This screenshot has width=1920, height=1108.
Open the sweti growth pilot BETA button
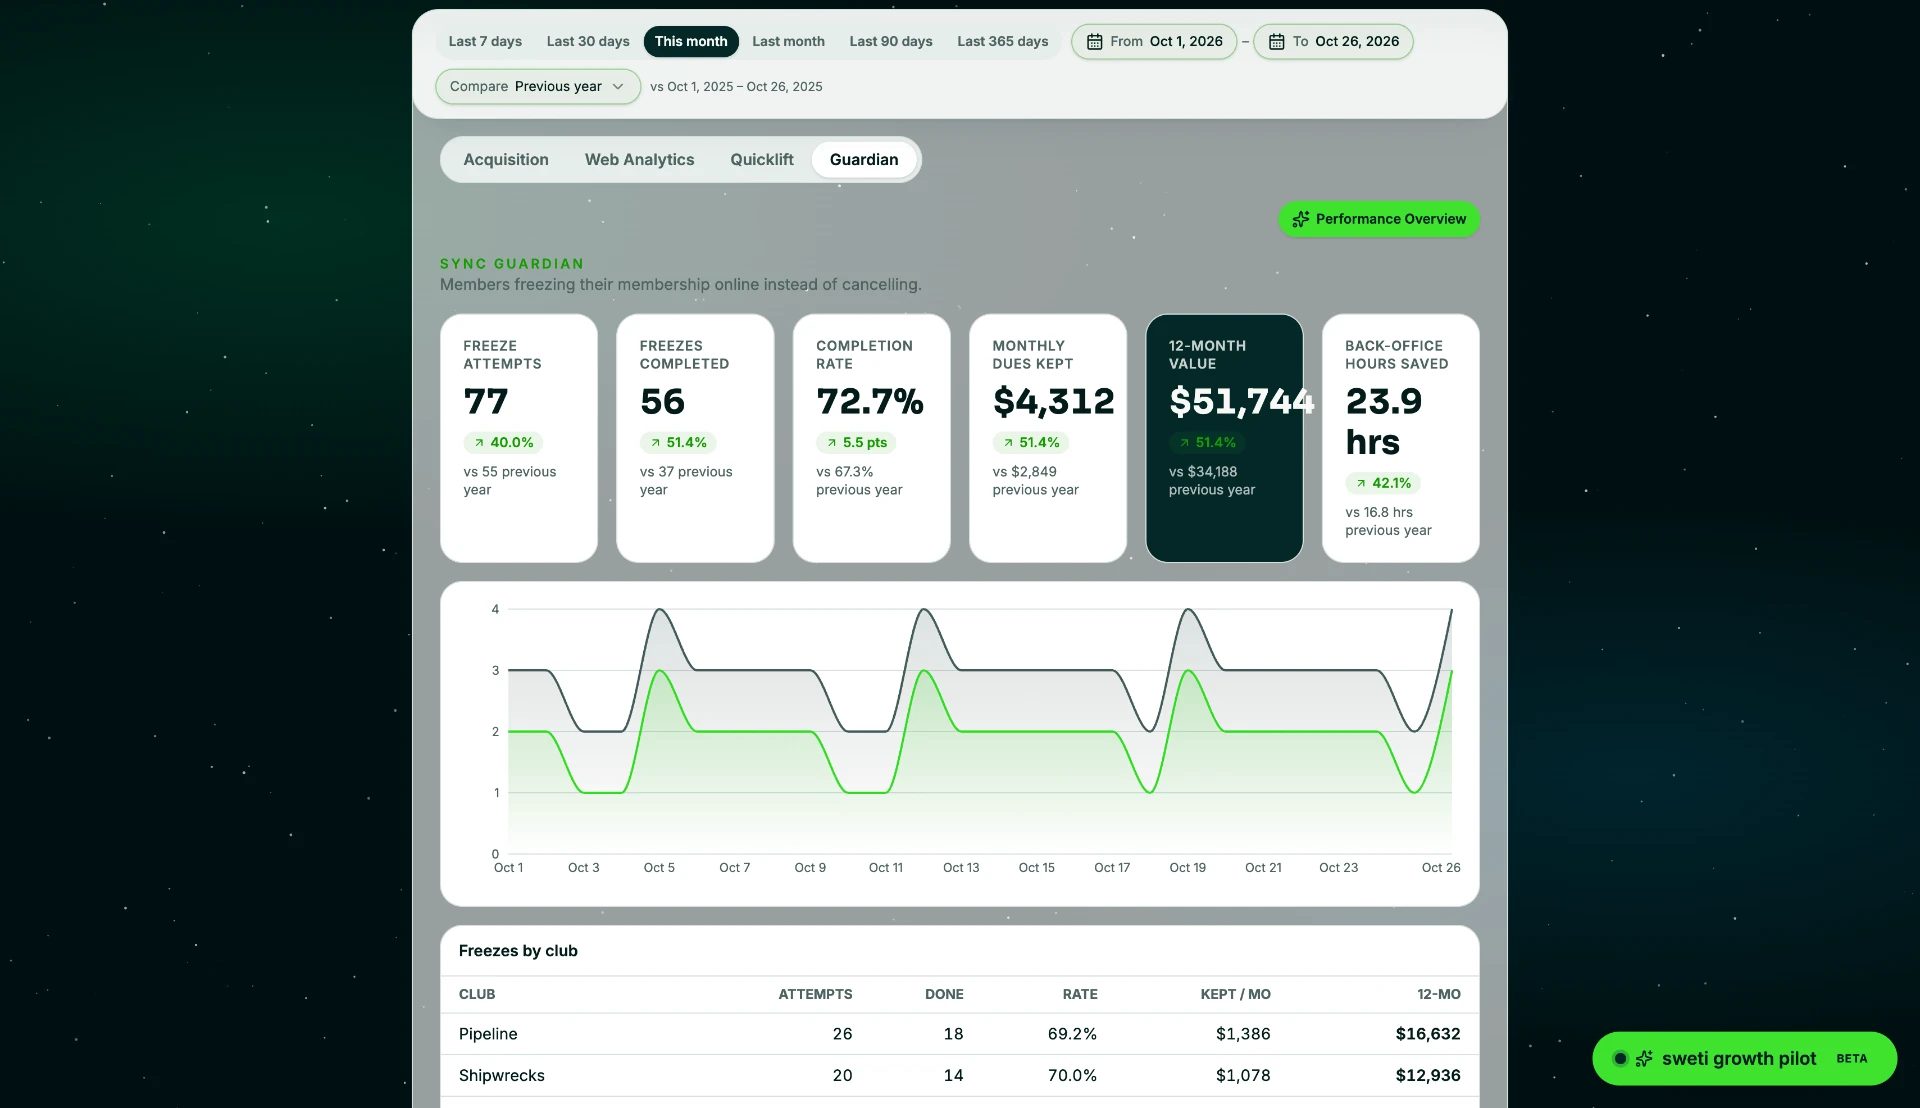[x=1744, y=1058]
